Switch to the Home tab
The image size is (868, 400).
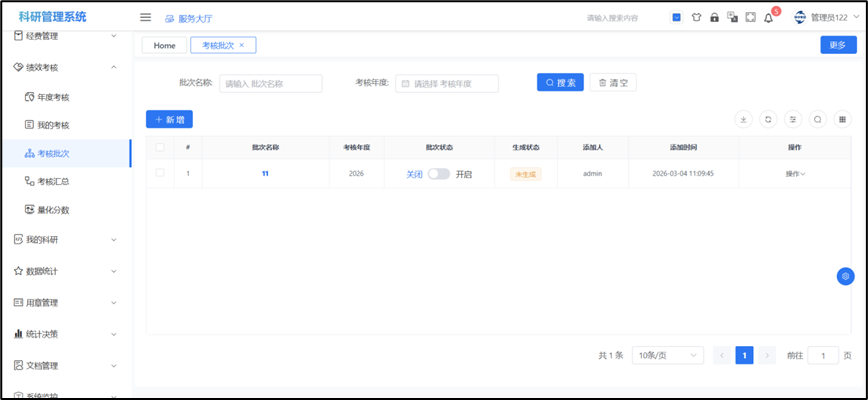coord(164,45)
